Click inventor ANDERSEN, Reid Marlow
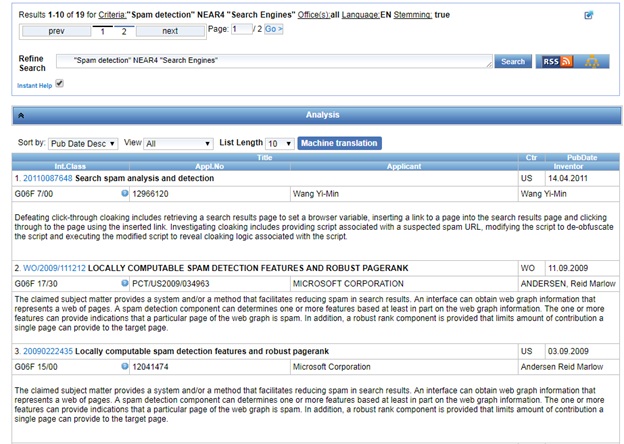 [568, 284]
